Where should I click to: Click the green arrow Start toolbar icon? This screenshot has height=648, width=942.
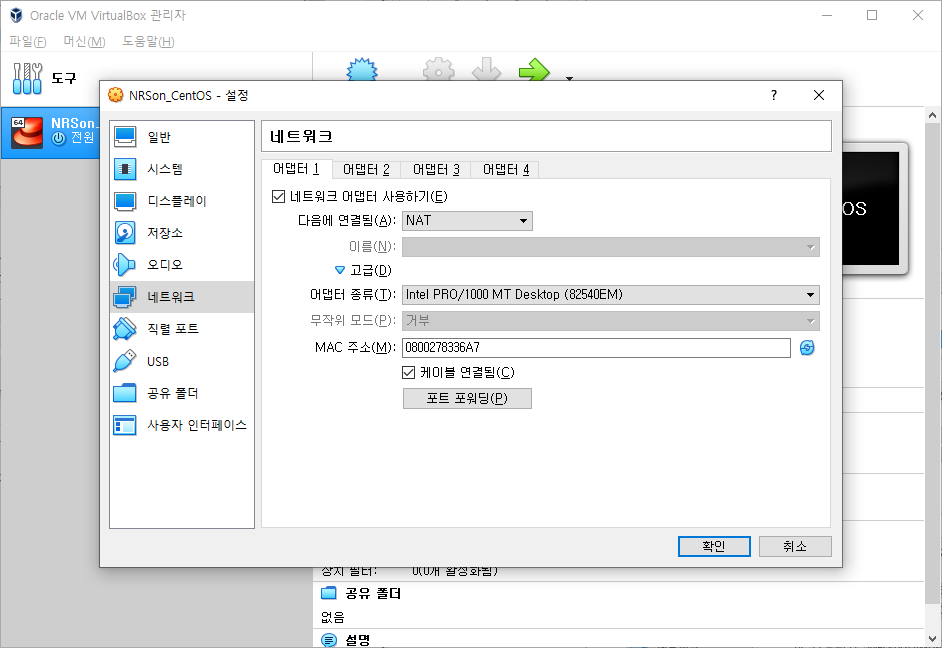534,69
